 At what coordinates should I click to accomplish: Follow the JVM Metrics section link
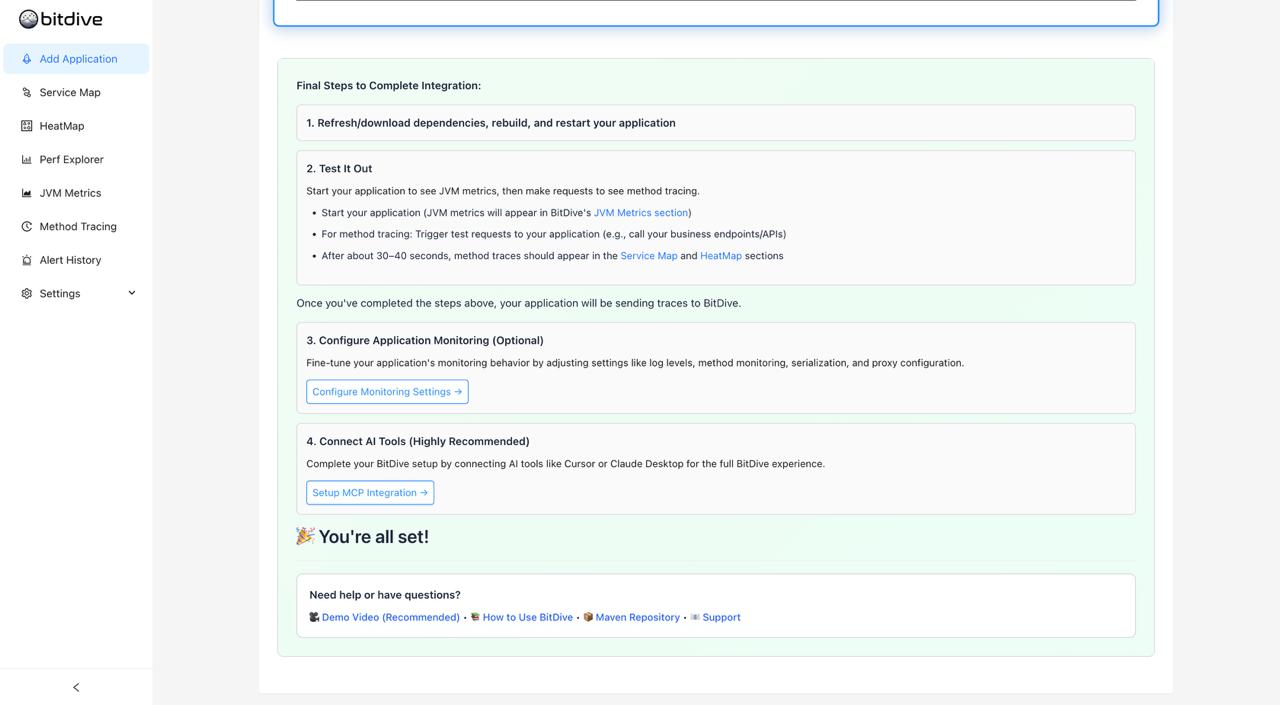click(x=641, y=213)
